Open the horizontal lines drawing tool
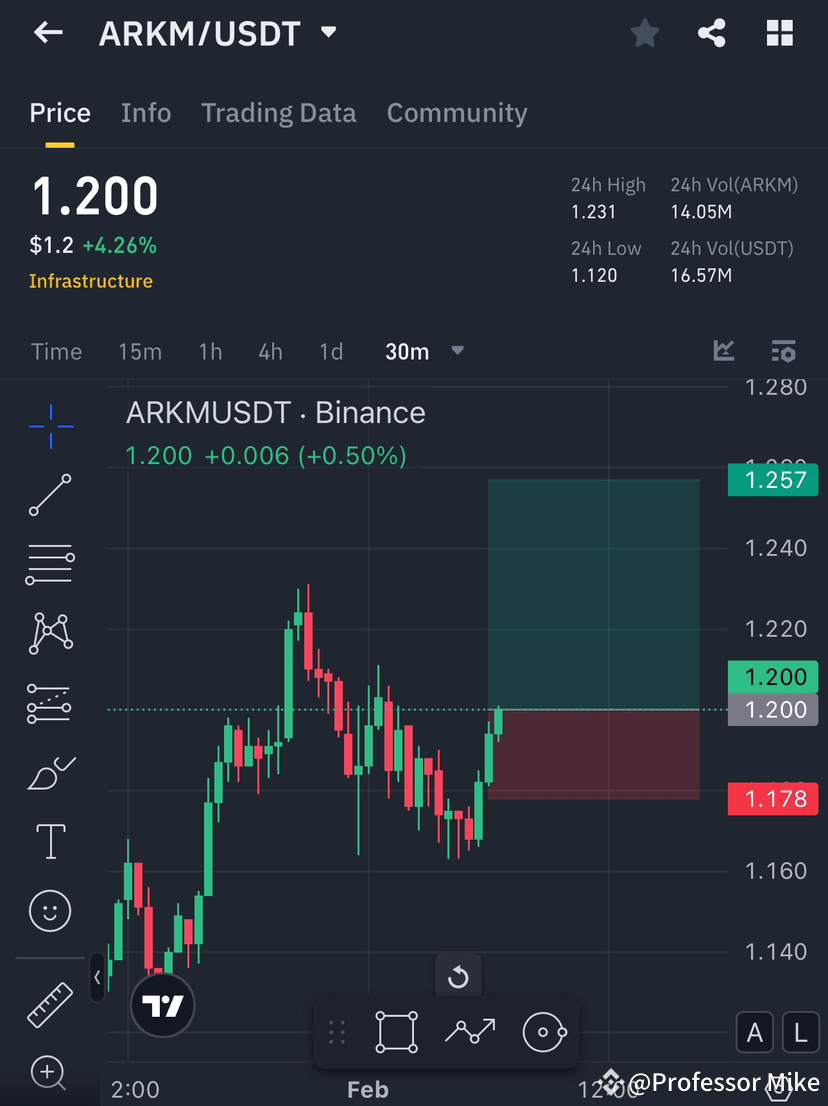The height and width of the screenshot is (1106, 828). 50,564
